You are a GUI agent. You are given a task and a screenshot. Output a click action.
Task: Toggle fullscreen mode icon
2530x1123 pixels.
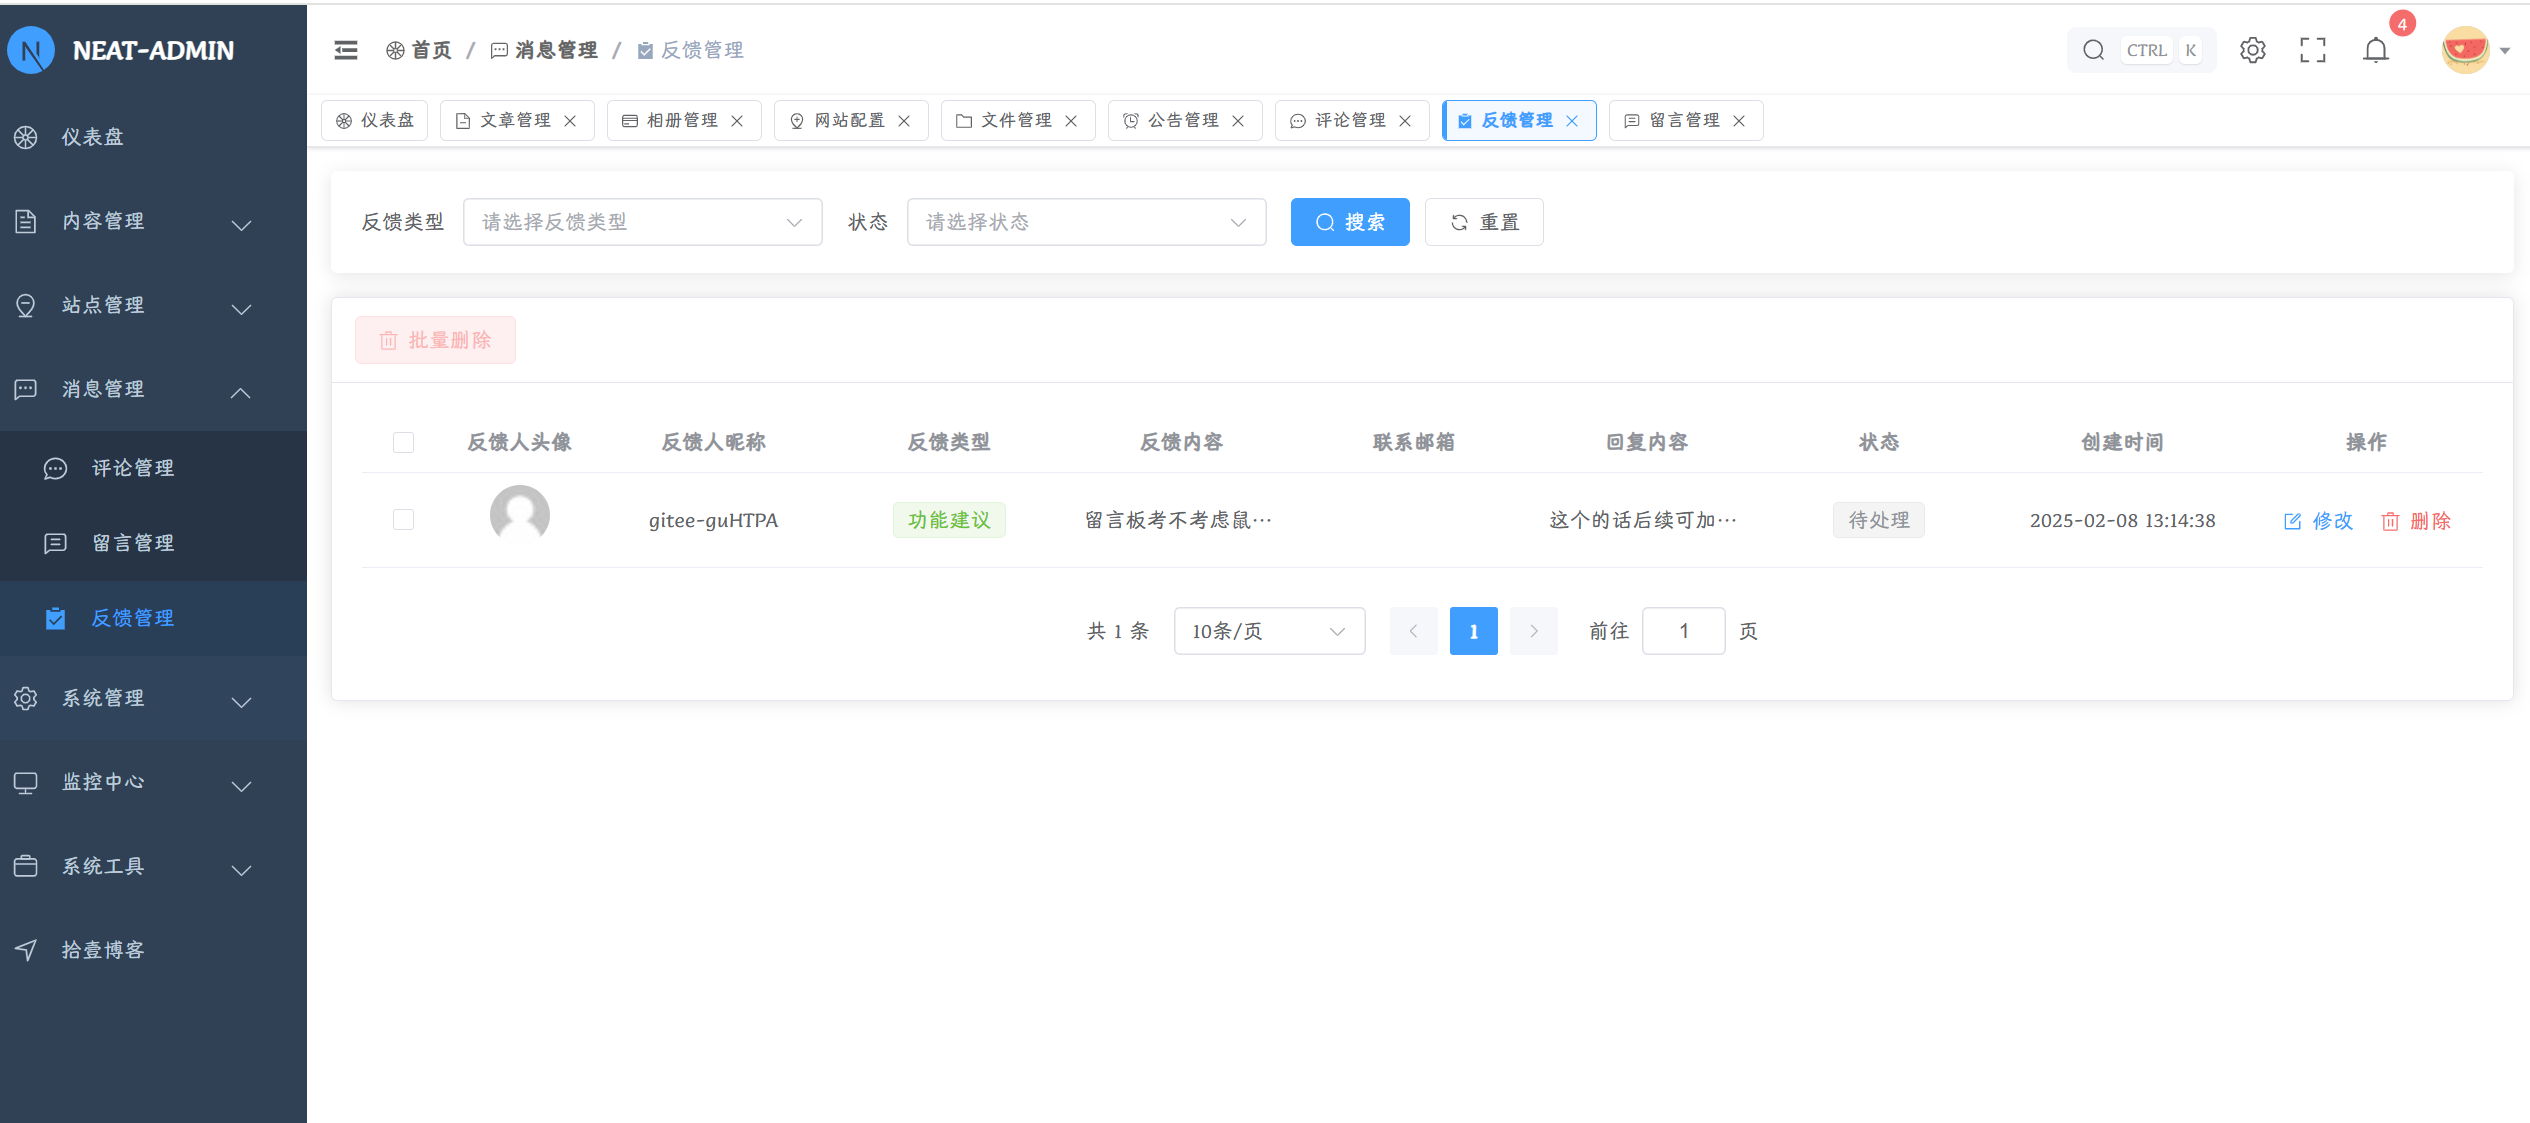(2313, 50)
